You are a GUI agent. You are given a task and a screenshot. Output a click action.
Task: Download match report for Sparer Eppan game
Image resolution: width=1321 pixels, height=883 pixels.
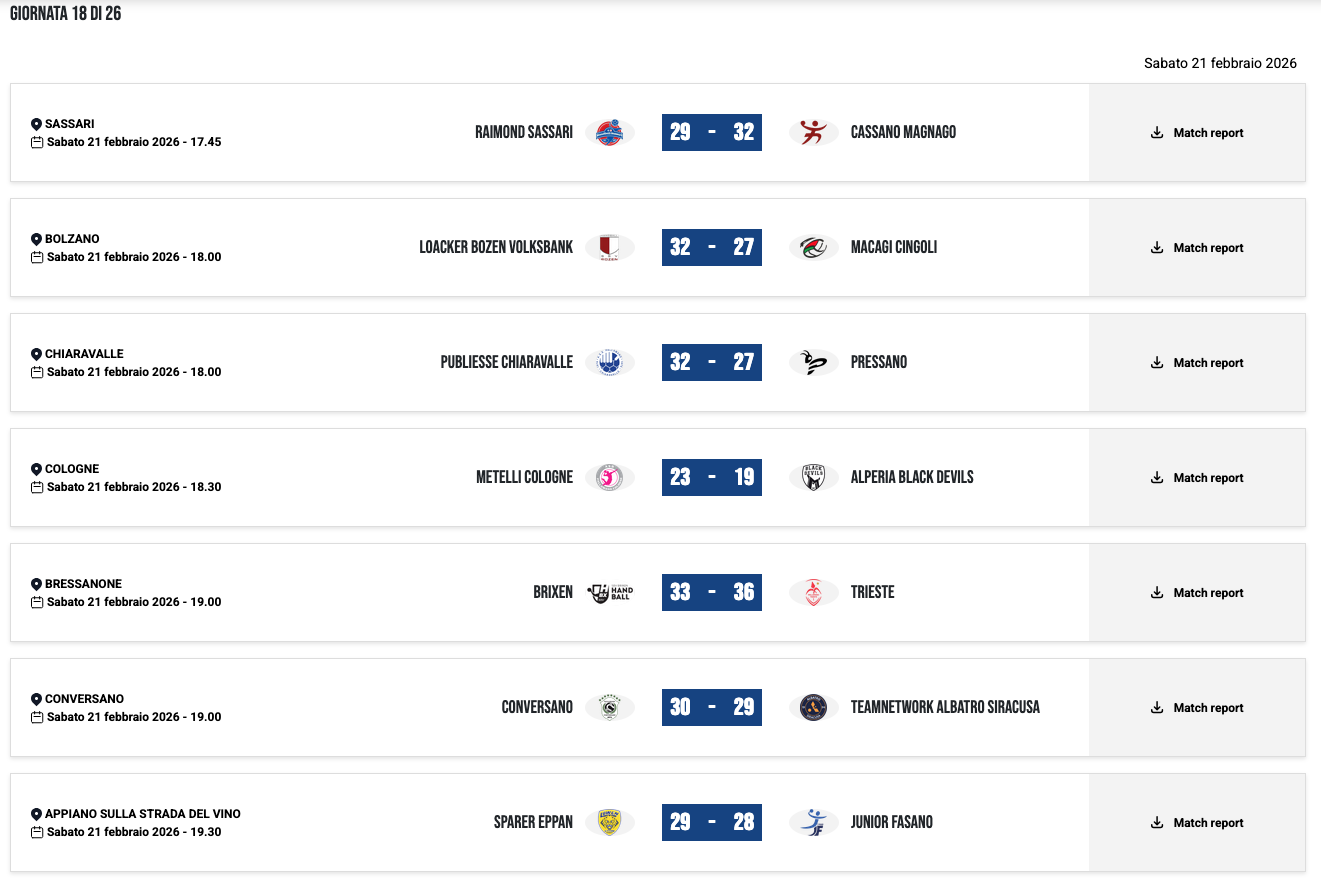point(1197,823)
